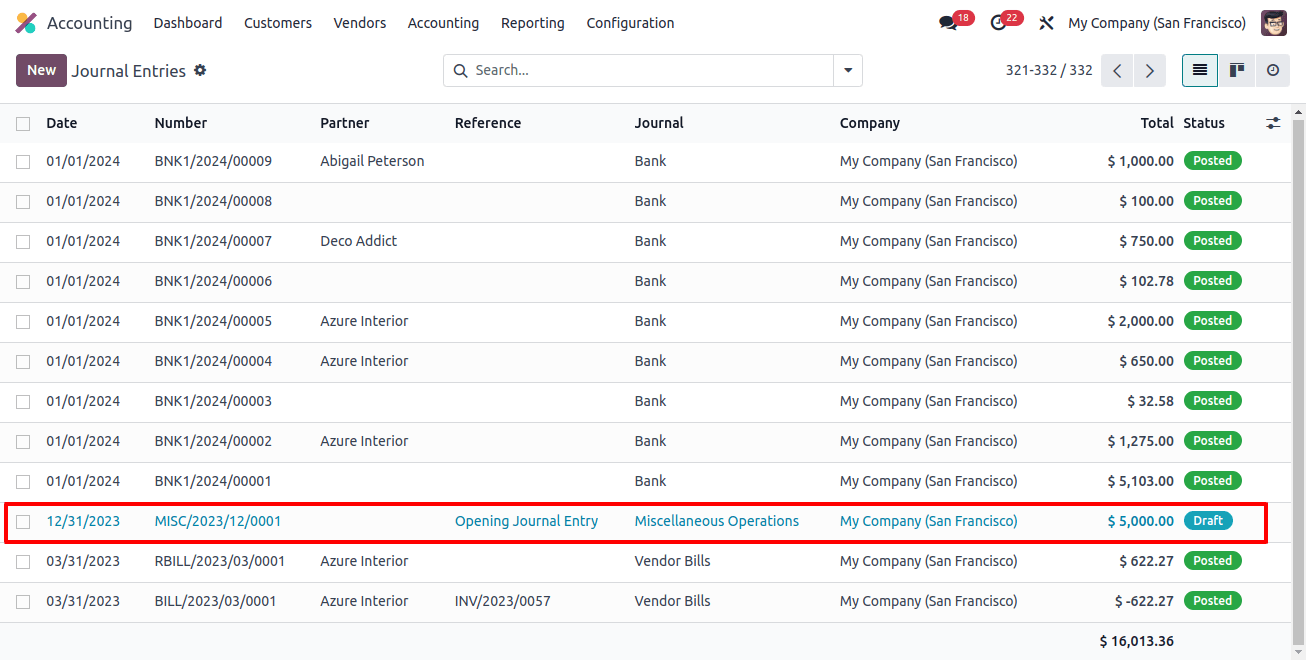Expand the search filter options dropdown
Viewport: 1306px width, 660px height.
(848, 71)
